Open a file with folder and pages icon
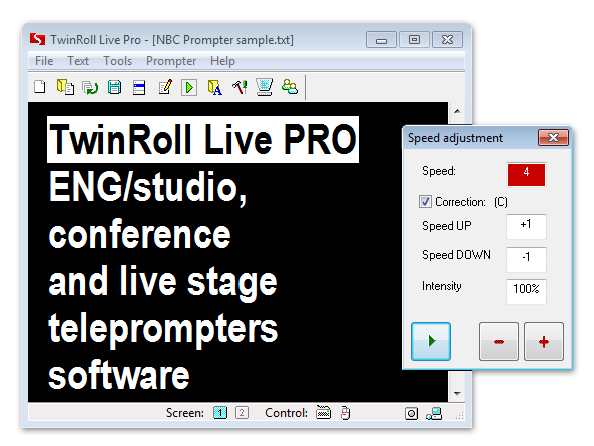The height and width of the screenshot is (446, 594). pyautogui.click(x=65, y=87)
